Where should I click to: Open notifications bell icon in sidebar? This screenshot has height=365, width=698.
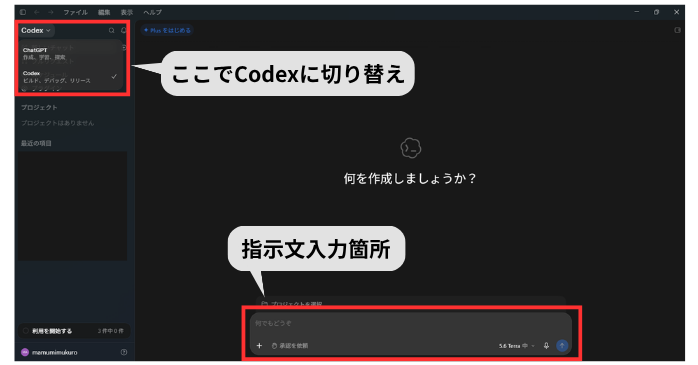[124, 30]
